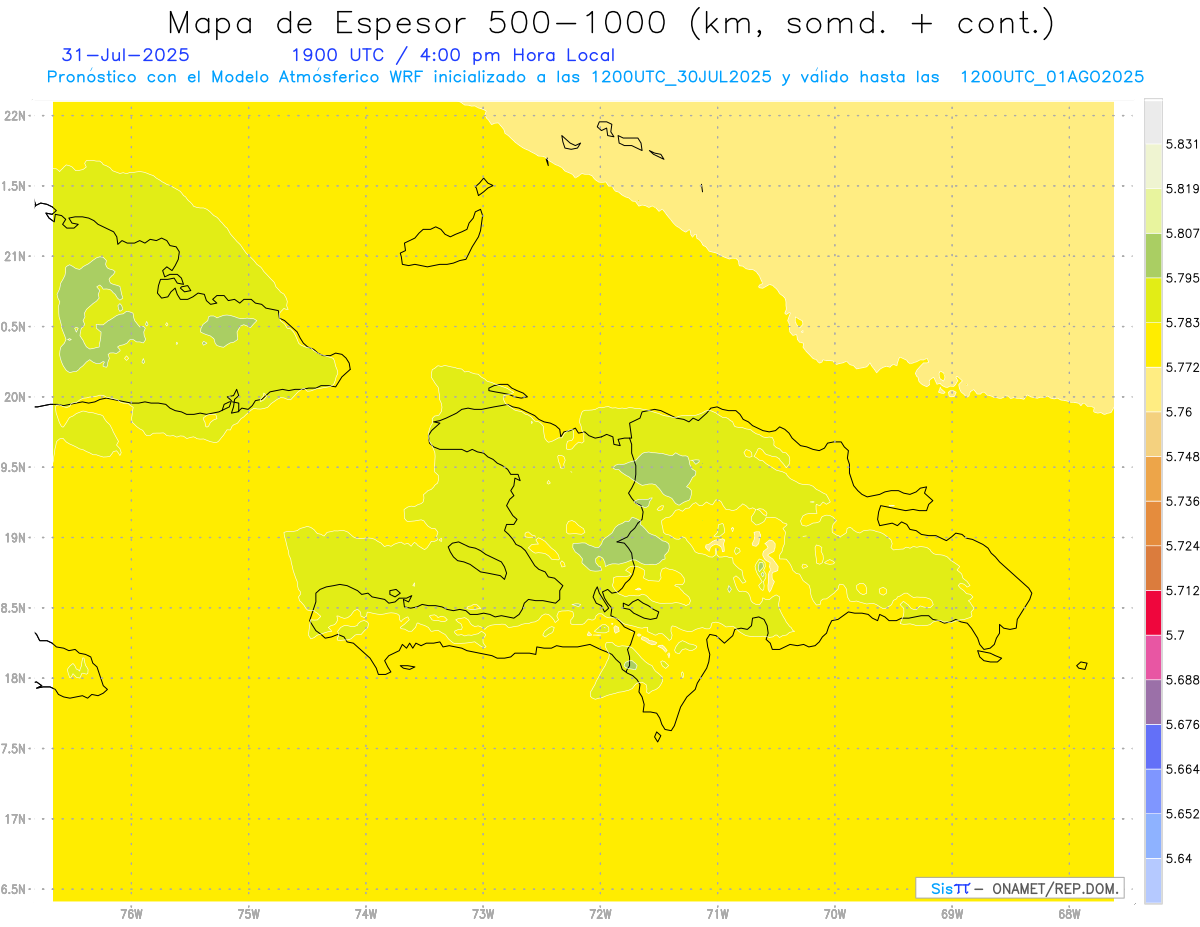1200x927 pixels.
Task: Select the '74W' longitude label
Action: pos(365,914)
